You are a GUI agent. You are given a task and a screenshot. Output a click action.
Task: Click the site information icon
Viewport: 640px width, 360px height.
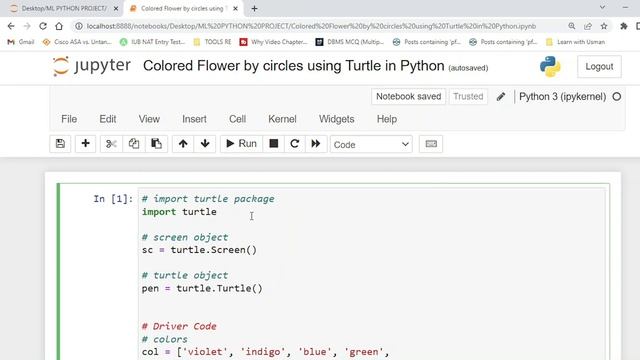(78, 26)
